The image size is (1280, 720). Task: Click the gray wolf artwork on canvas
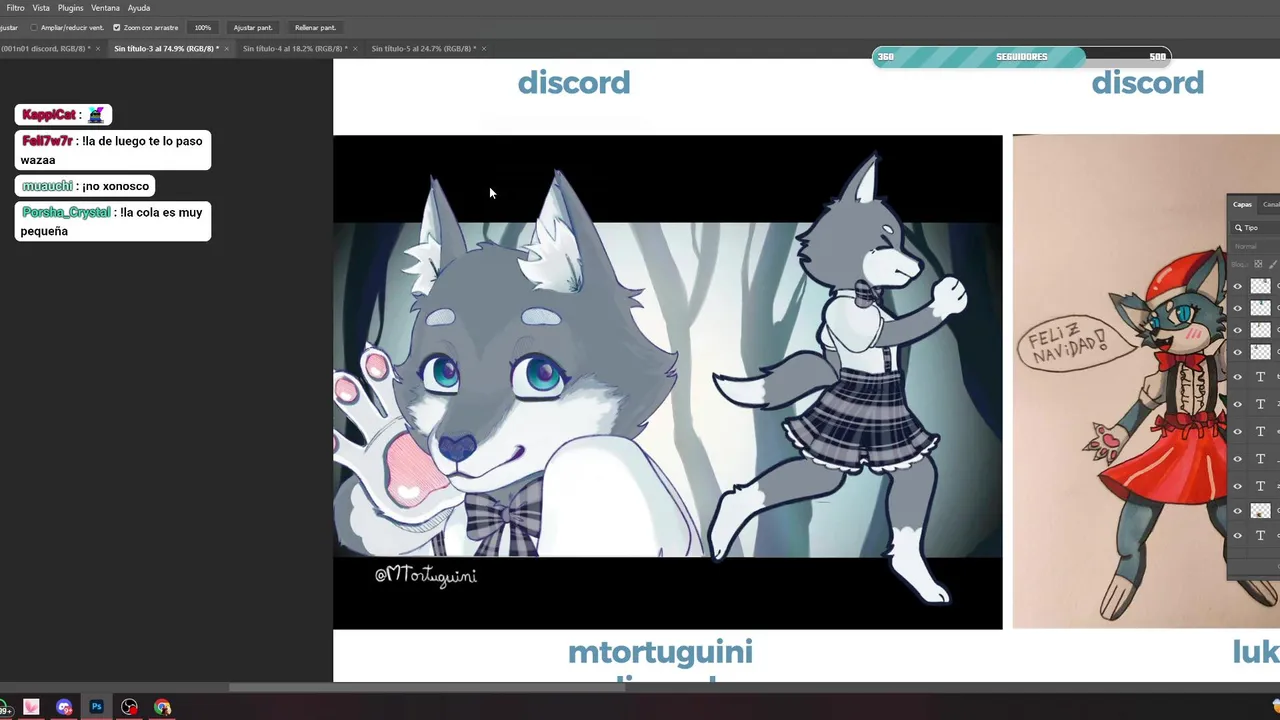(667, 382)
